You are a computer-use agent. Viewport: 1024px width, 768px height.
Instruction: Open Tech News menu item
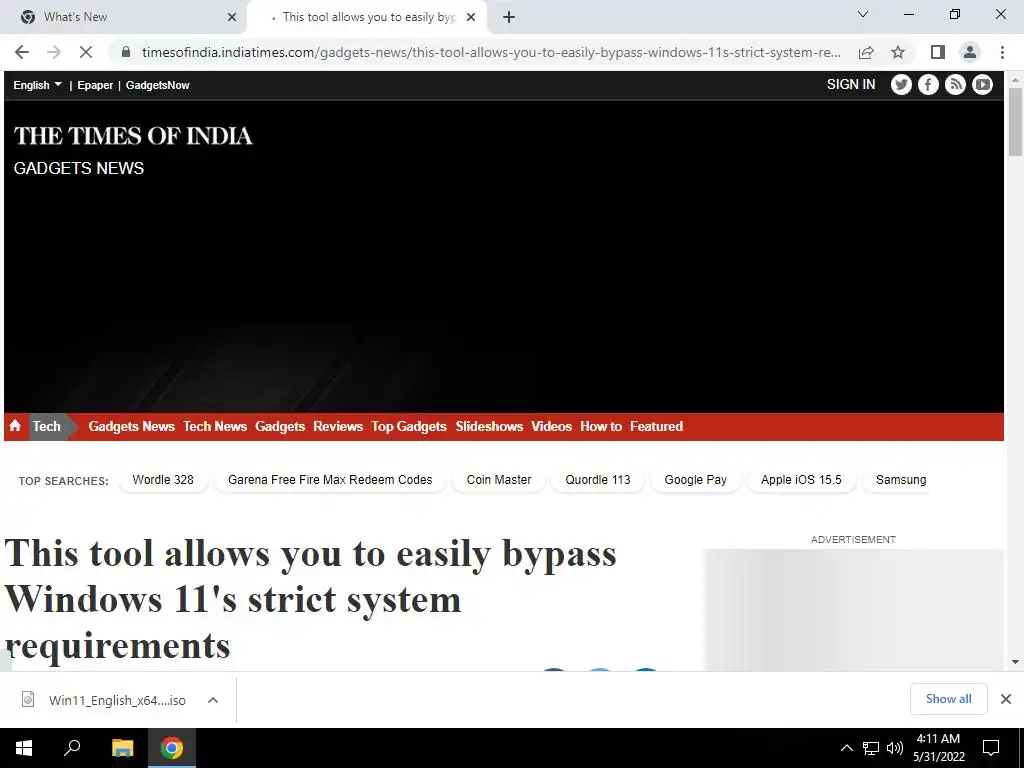tap(215, 426)
